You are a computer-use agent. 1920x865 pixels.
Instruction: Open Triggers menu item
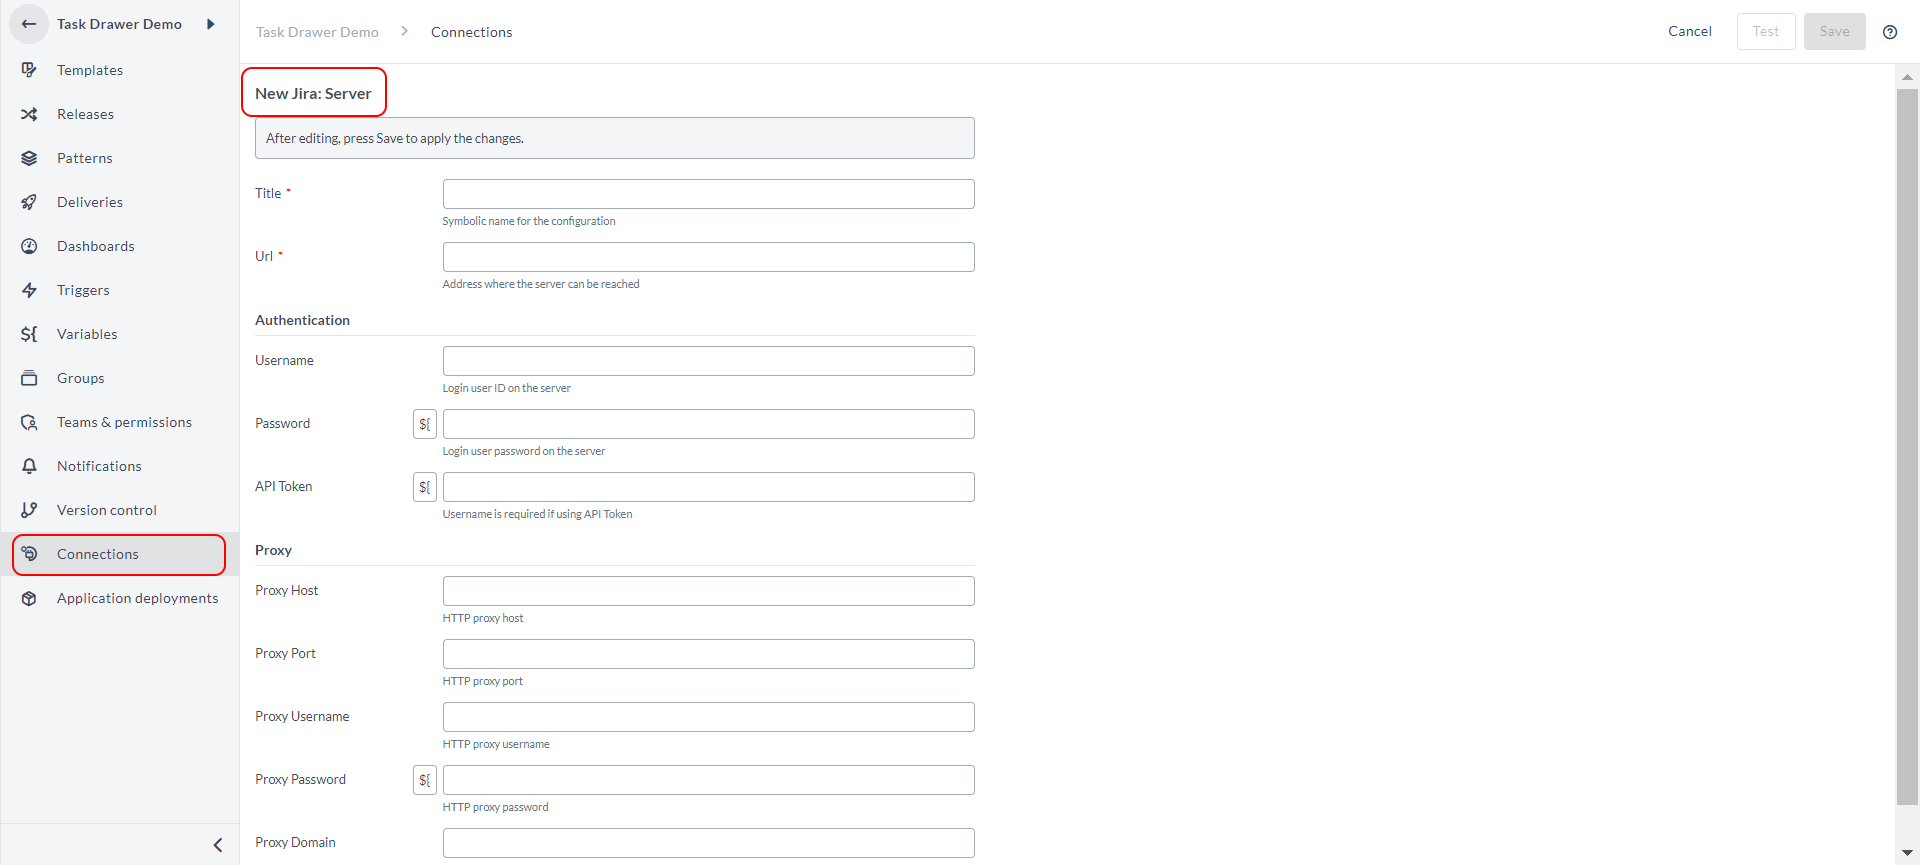point(119,290)
